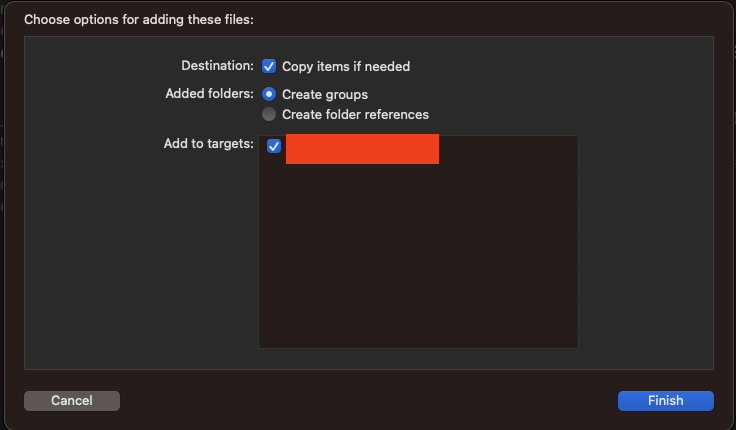Click the Create folder references label text
Screen dimensions: 736x430
(x=355, y=114)
